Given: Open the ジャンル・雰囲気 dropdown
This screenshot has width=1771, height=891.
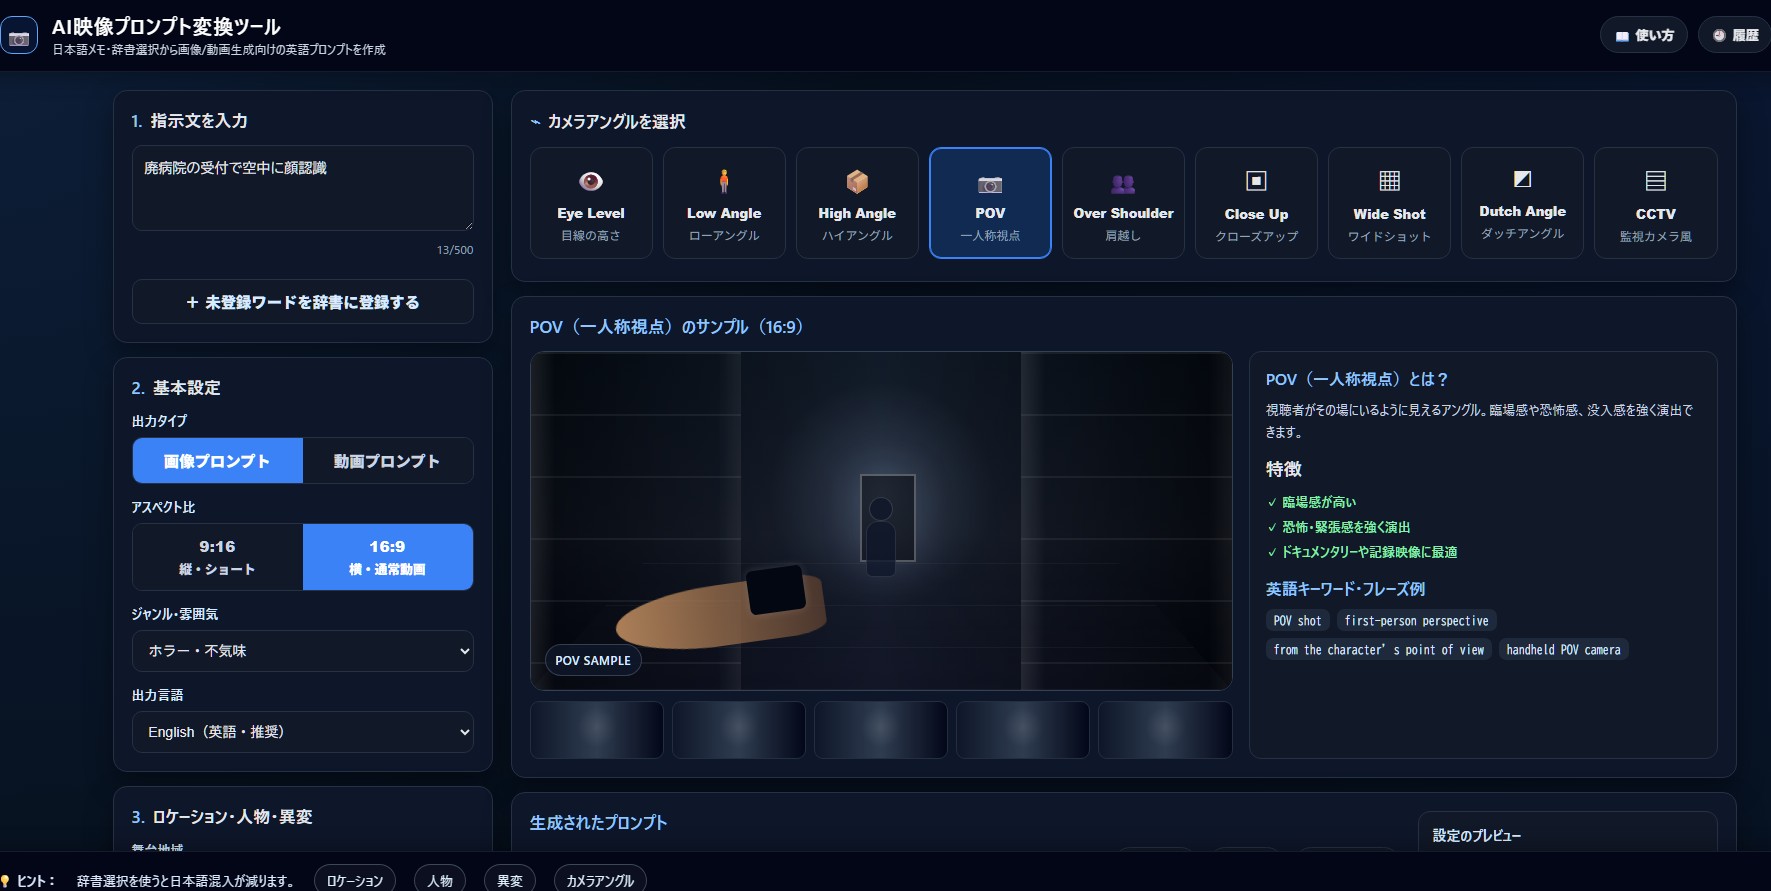Looking at the screenshot, I should (x=303, y=651).
